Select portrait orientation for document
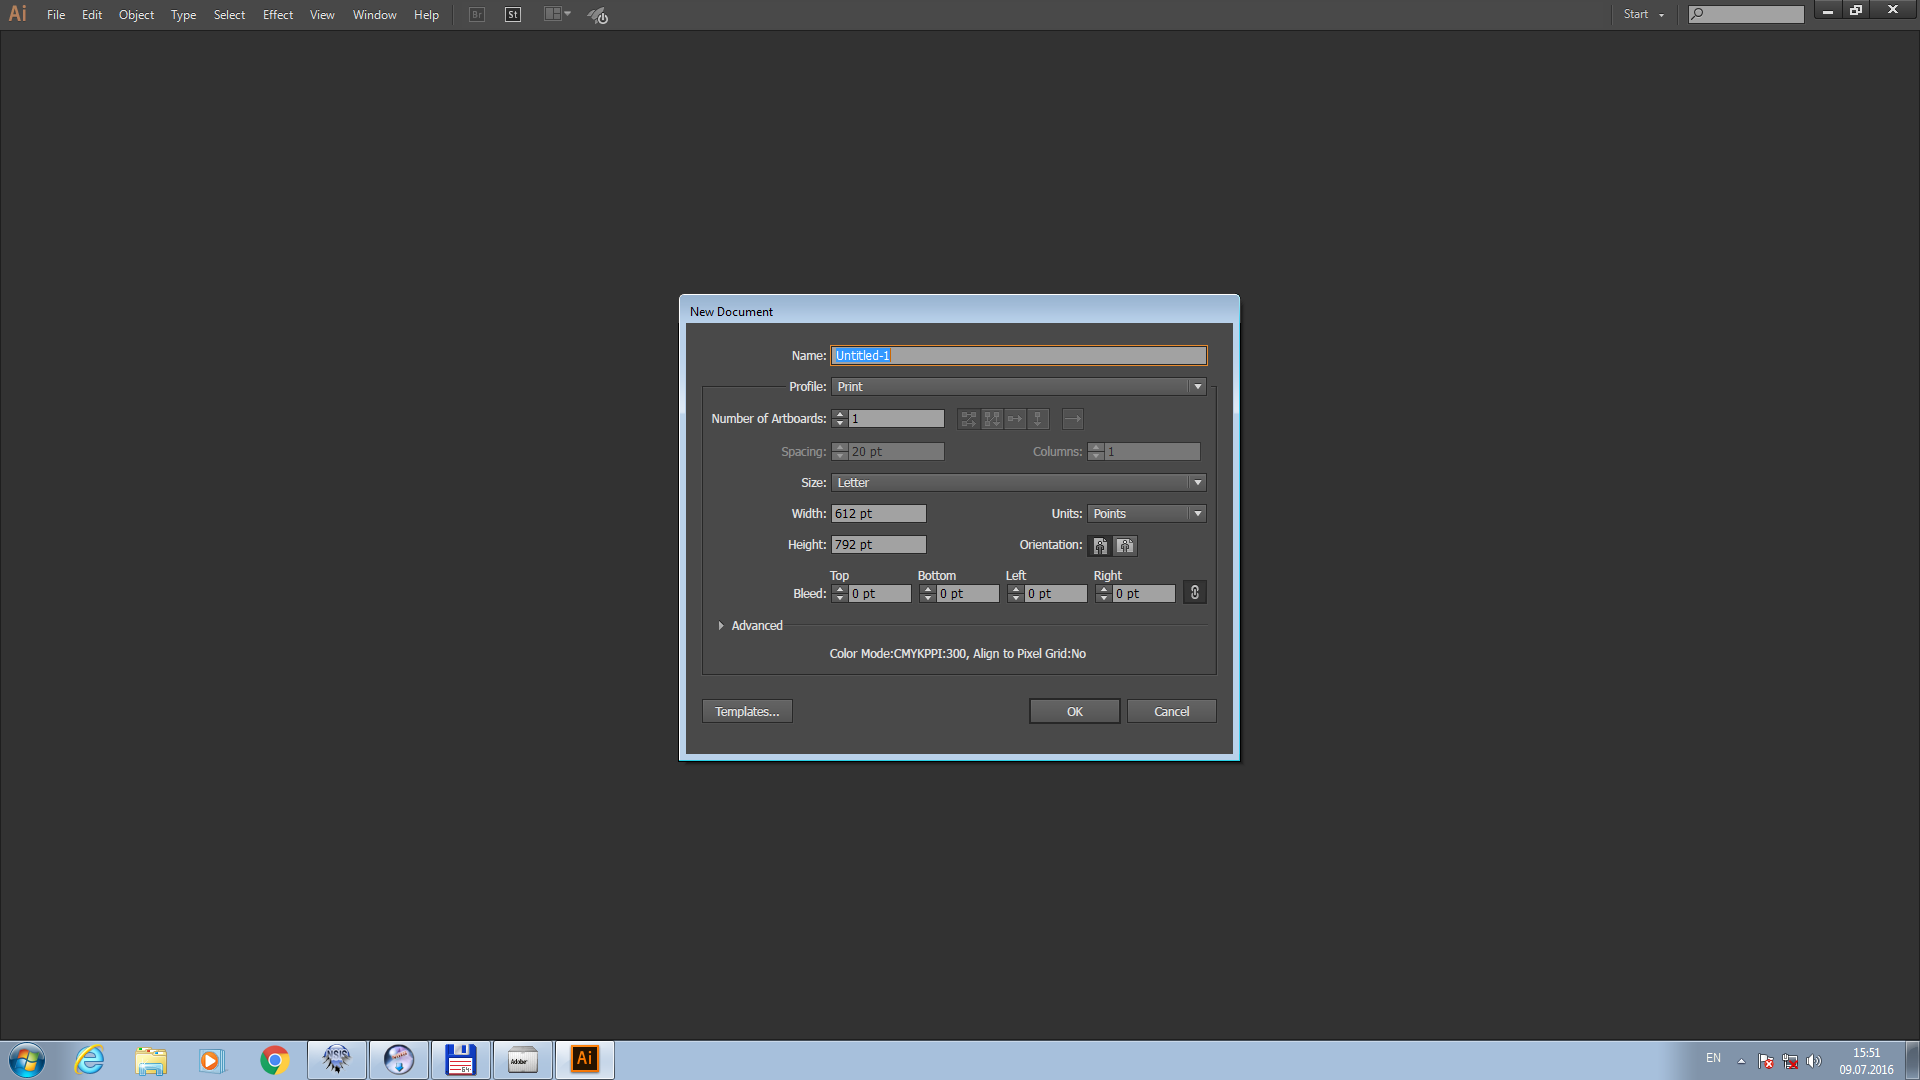The height and width of the screenshot is (1080, 1920). click(1100, 545)
